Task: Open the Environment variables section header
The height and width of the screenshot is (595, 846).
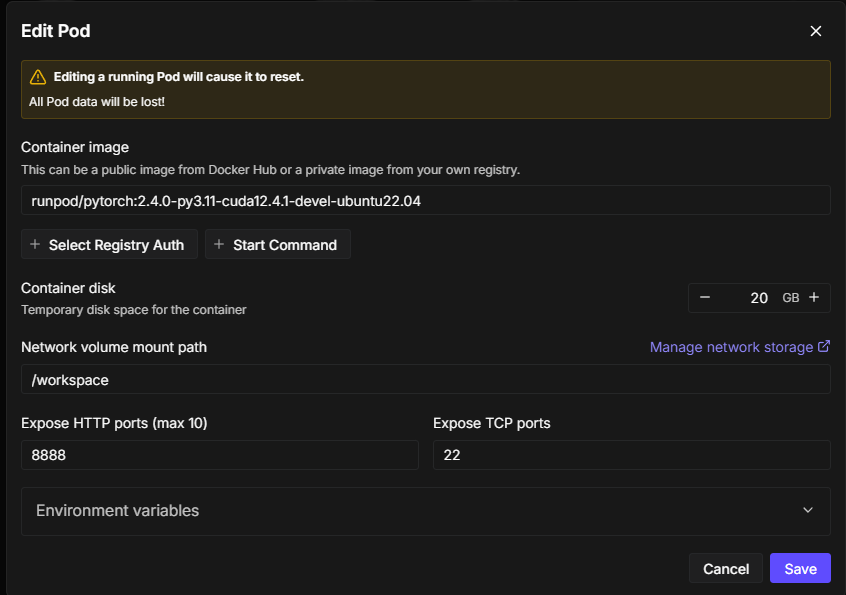Action: [118, 510]
